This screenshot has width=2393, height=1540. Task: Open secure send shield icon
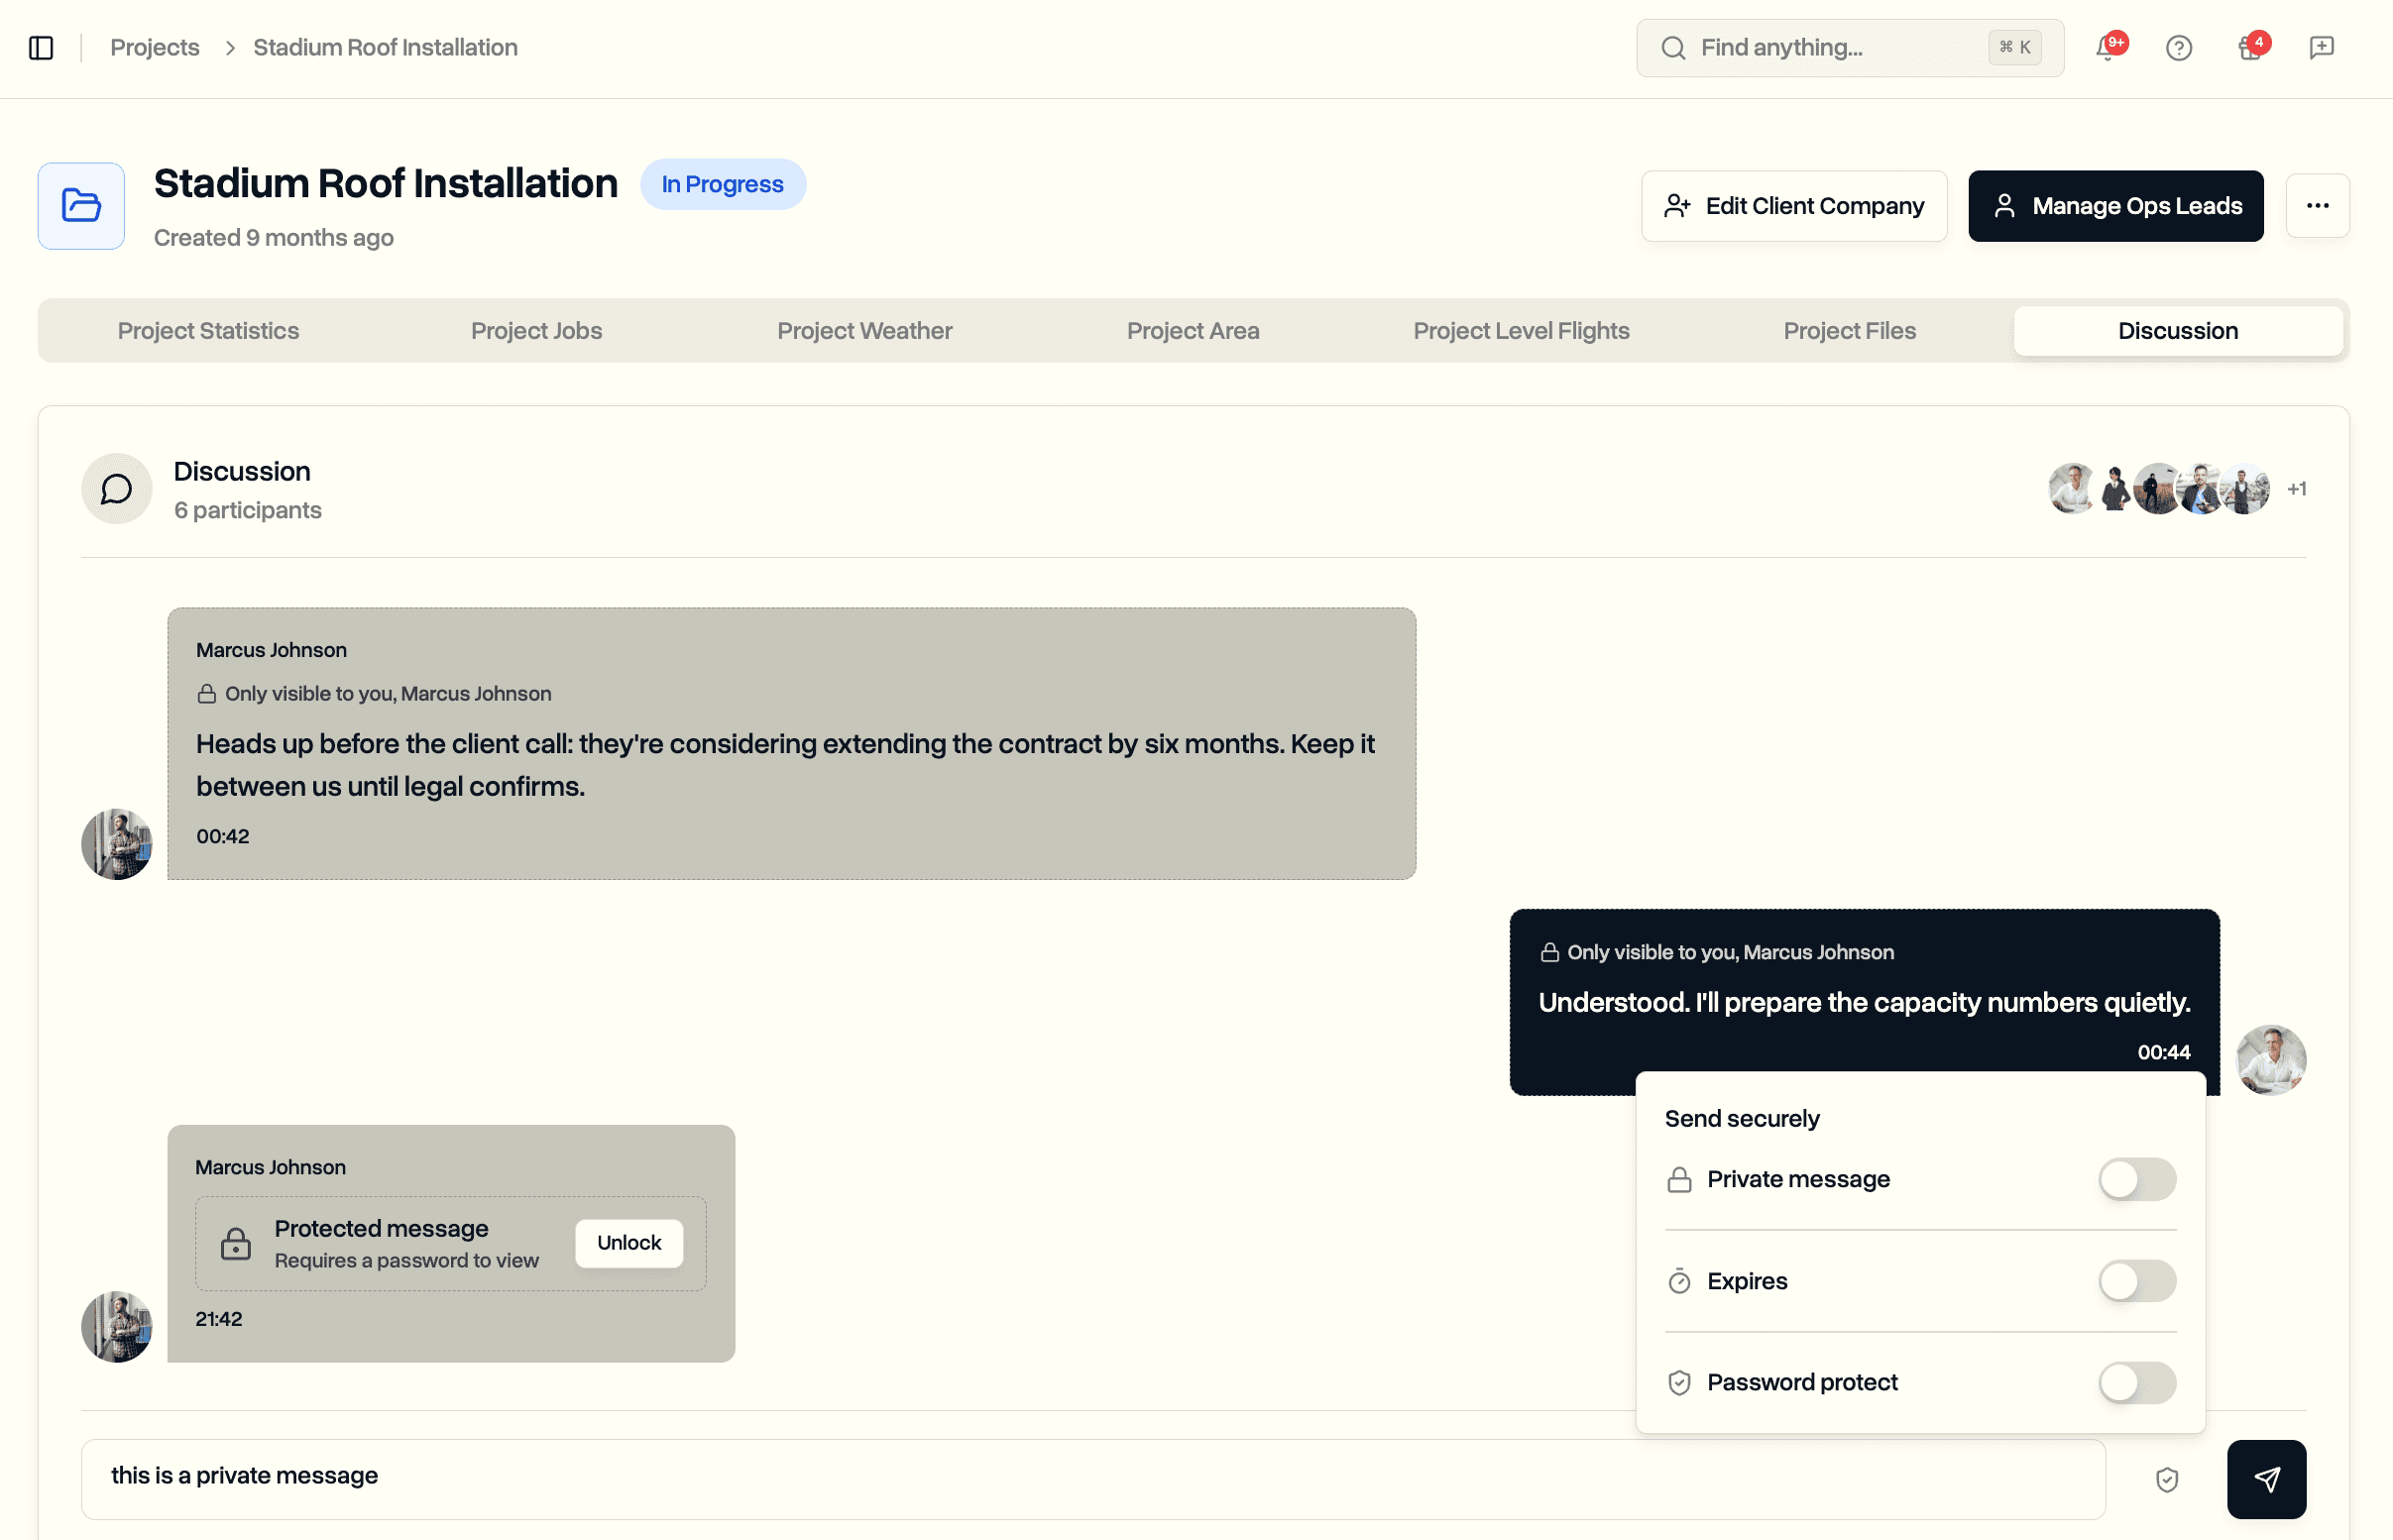tap(2167, 1479)
